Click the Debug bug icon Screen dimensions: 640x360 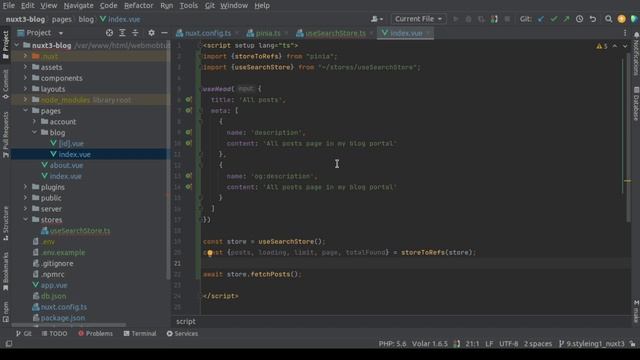click(469, 19)
